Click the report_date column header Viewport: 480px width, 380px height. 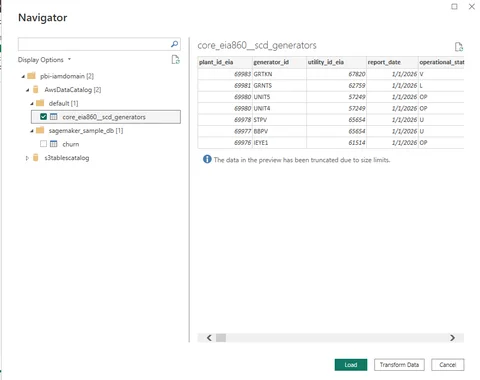(392, 62)
